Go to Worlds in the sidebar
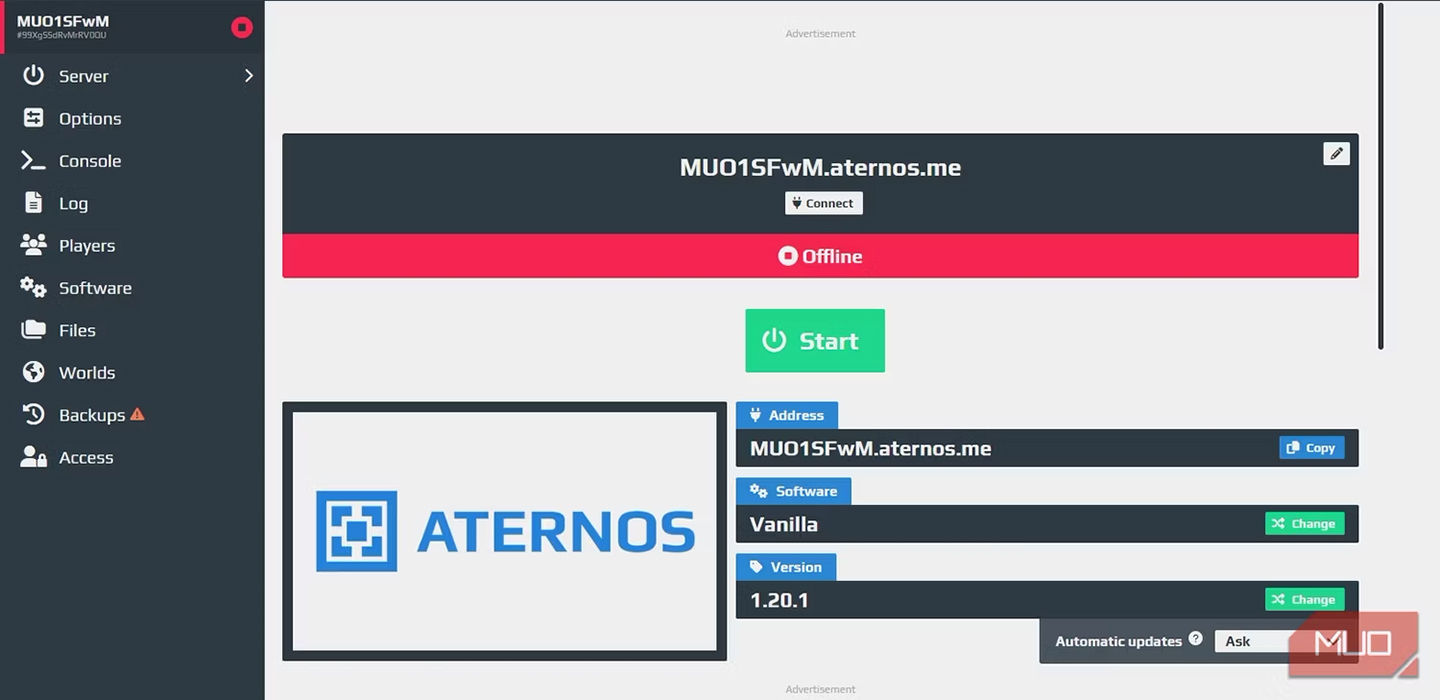1440x700 pixels. [x=87, y=373]
